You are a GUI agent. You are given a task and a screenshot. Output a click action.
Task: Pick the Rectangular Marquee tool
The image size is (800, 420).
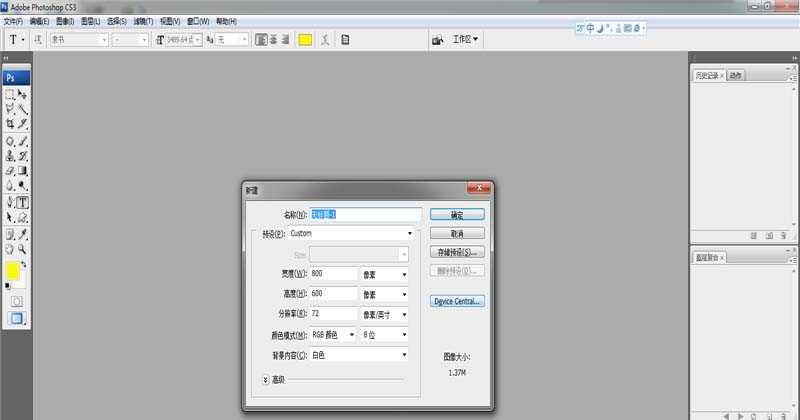tap(10, 94)
